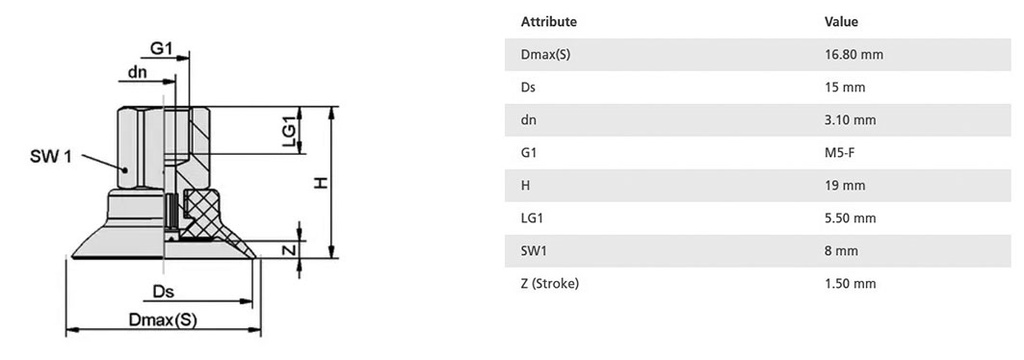This screenshot has height=360, width=1024.
Task: Click the Dmax(S) dimension label on drawing
Action: pos(163,320)
